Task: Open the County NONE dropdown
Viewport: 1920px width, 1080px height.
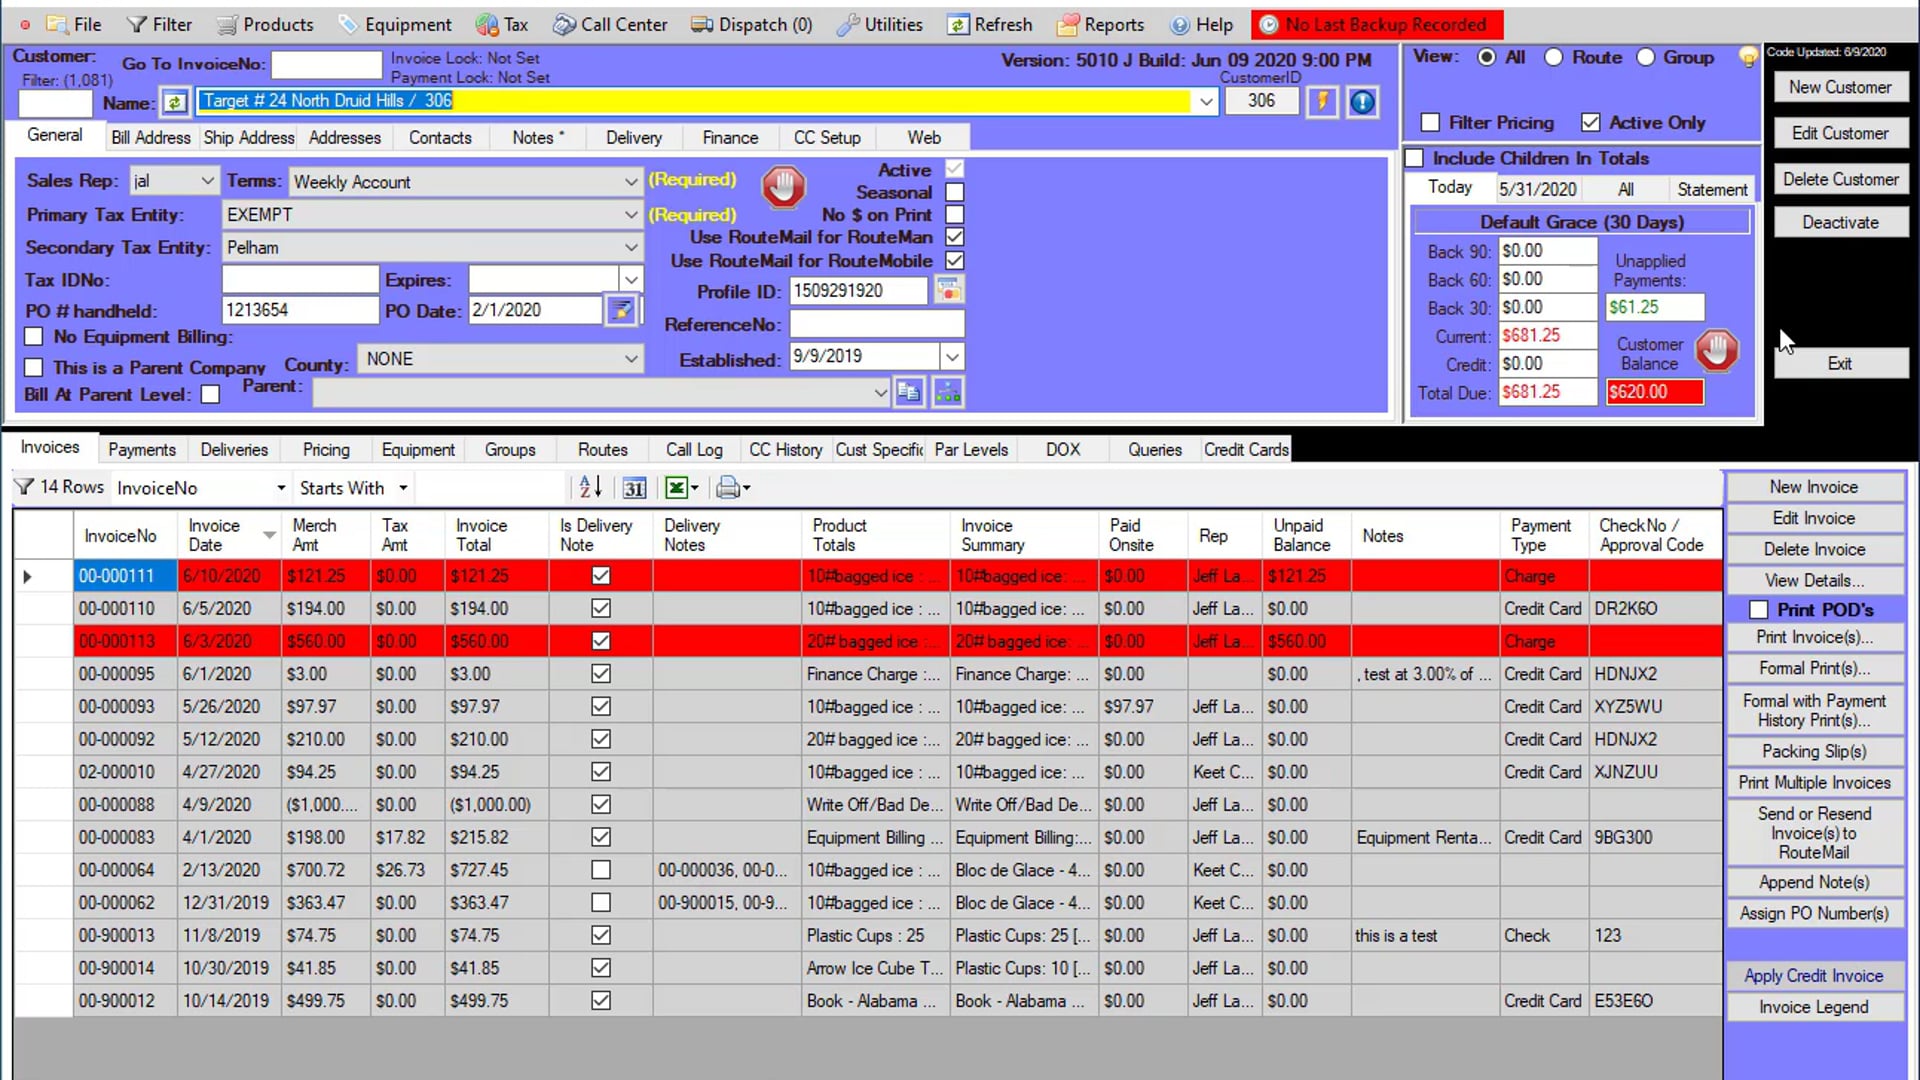Action: tap(631, 358)
